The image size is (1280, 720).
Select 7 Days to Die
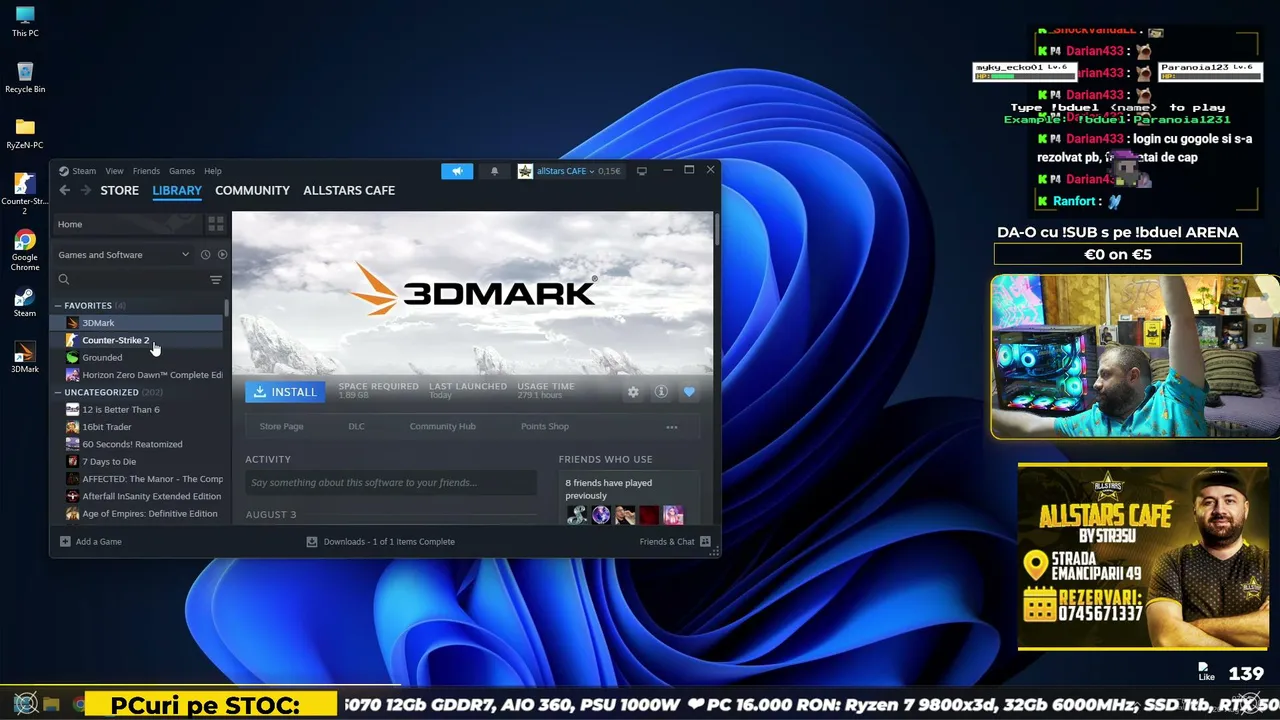[x=137, y=462]
